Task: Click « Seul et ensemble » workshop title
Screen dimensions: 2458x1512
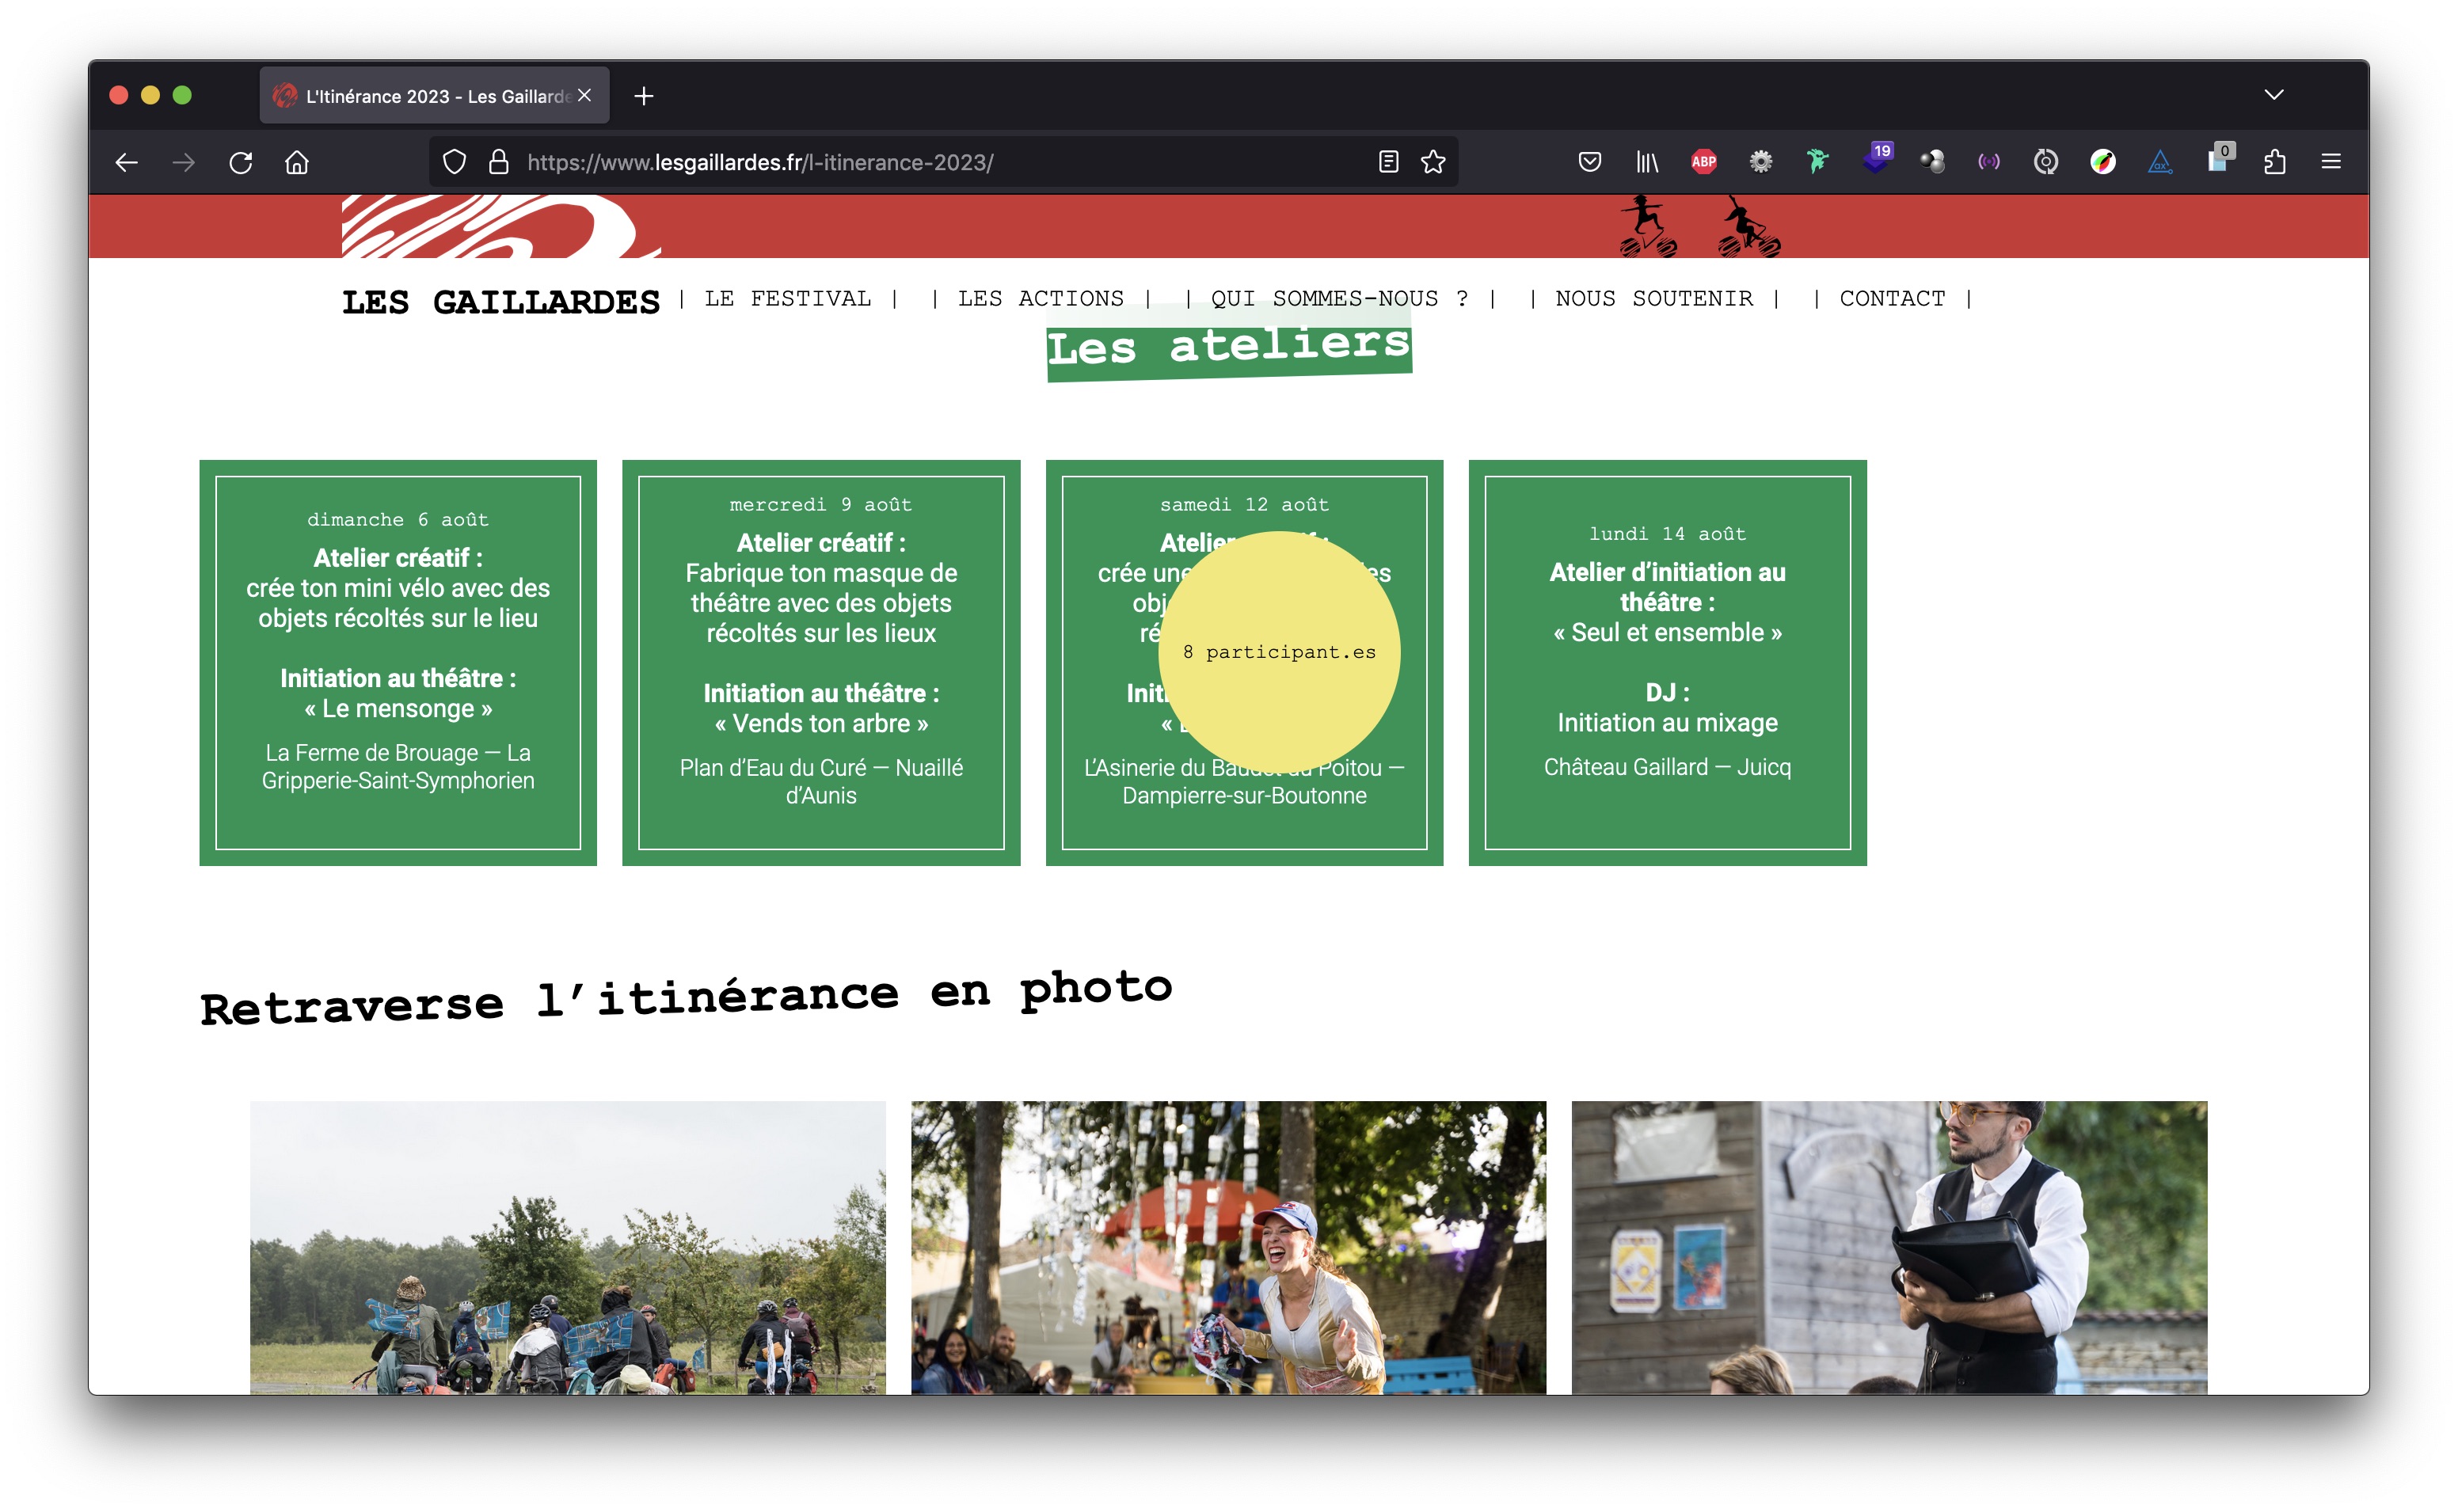Action: point(1668,633)
